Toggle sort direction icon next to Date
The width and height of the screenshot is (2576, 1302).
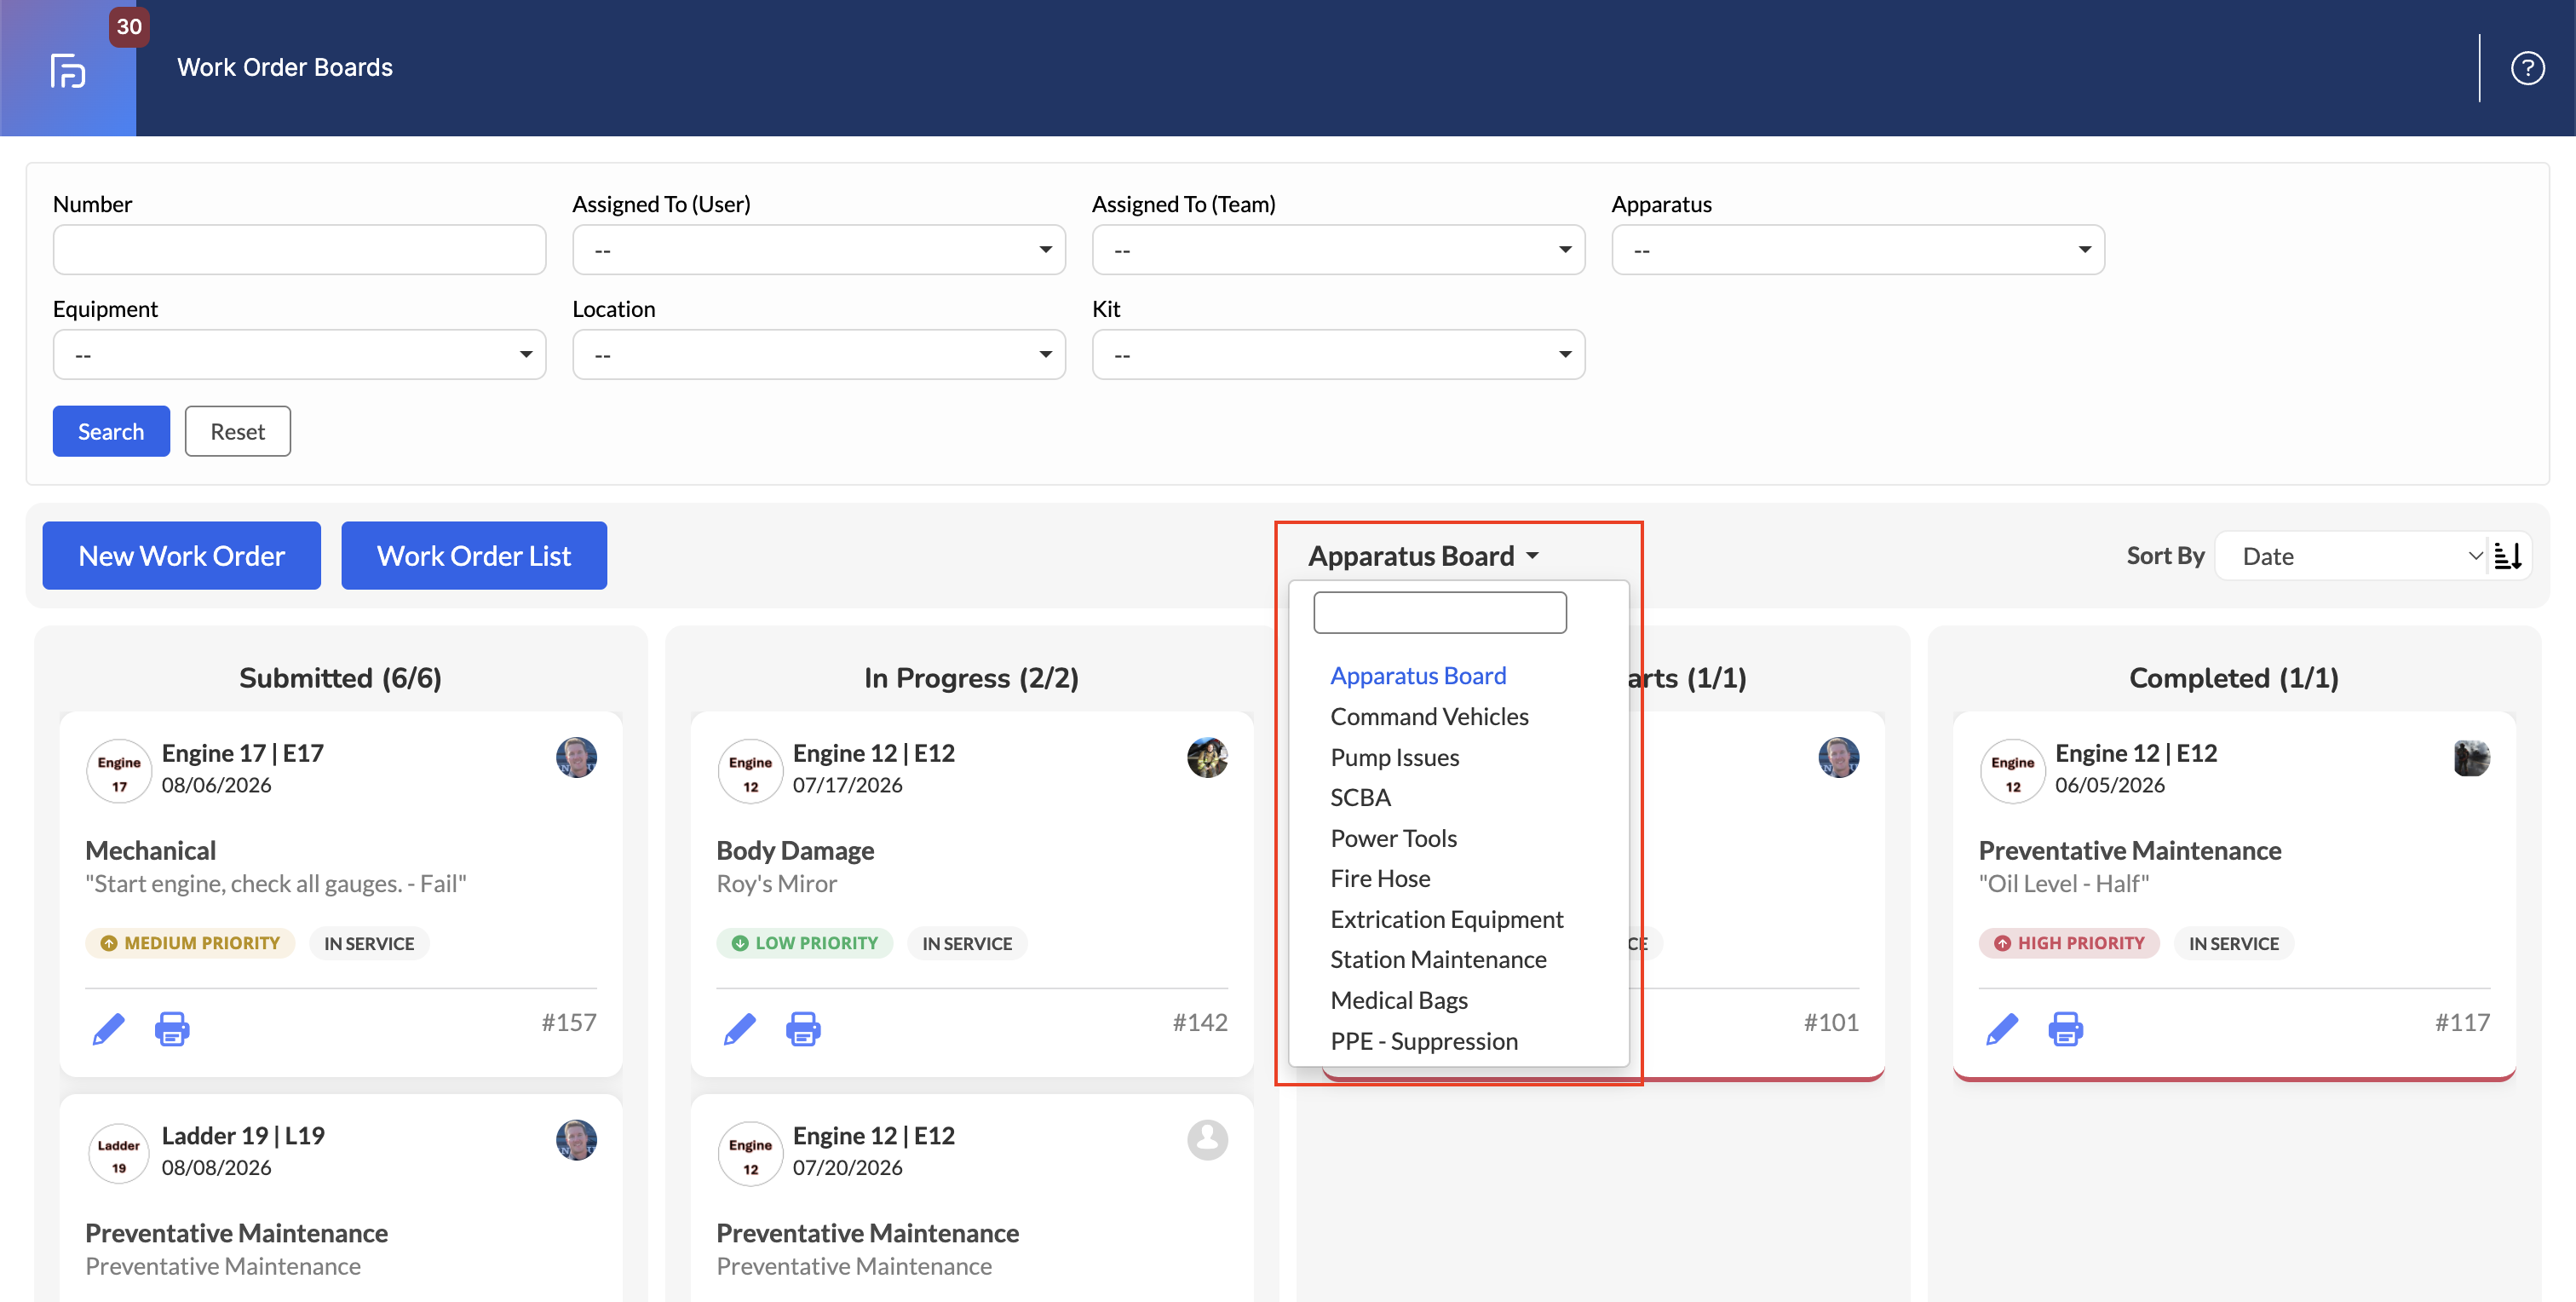click(2508, 556)
